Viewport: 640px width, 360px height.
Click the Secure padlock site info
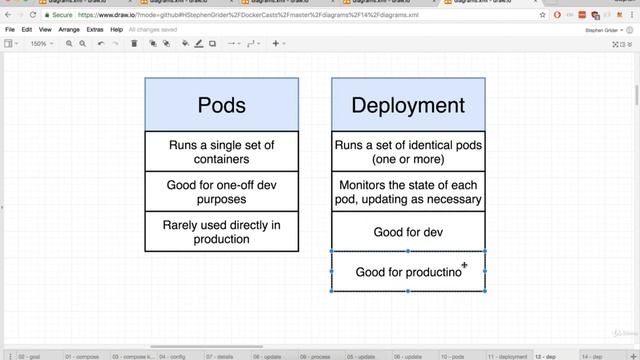click(x=58, y=15)
